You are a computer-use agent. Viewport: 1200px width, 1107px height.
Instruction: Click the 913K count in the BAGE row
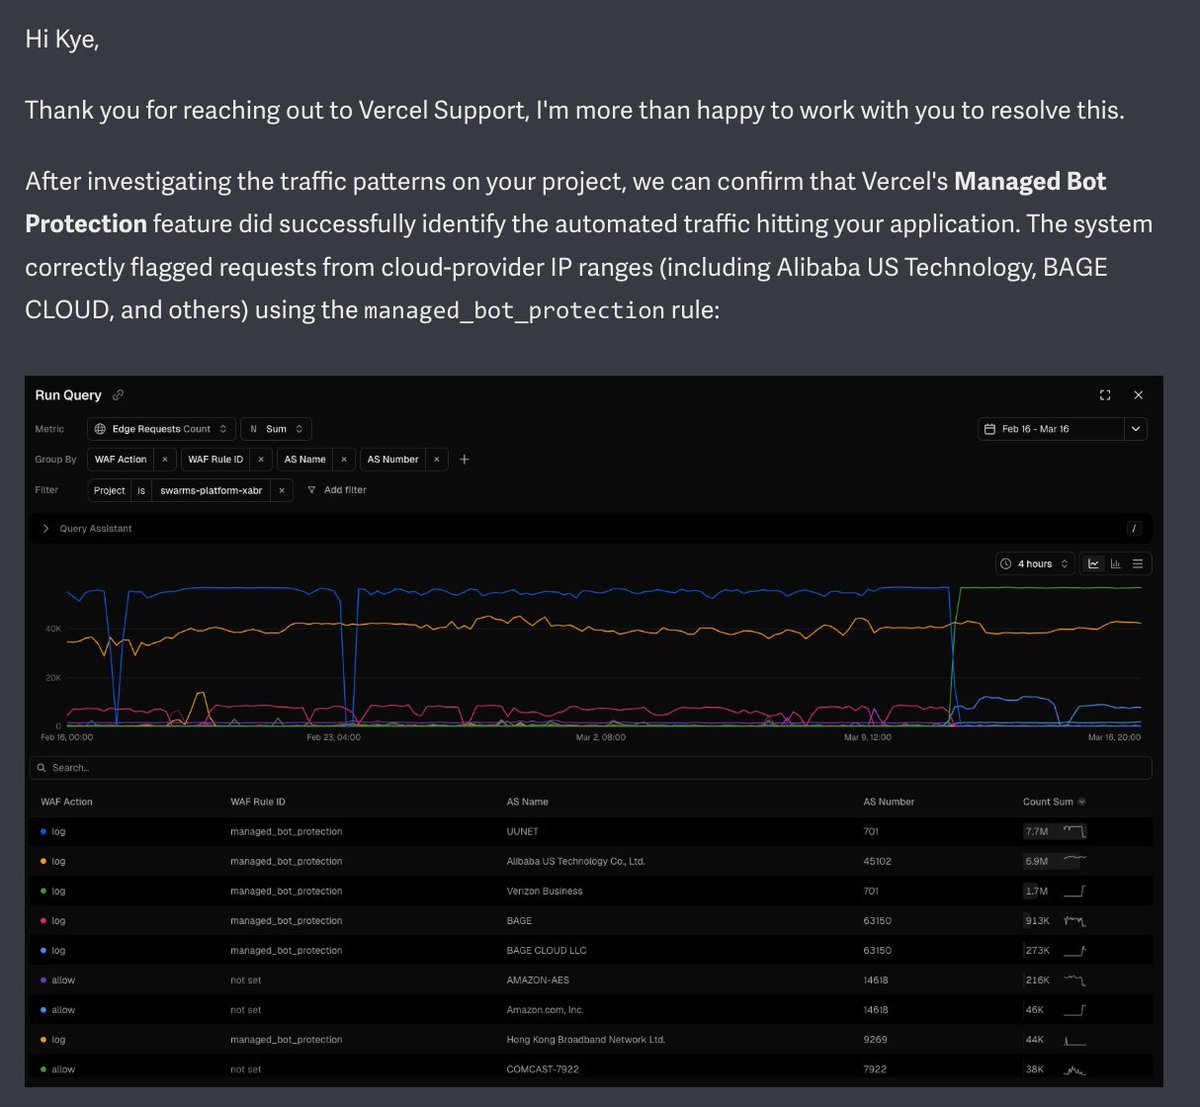[x=1037, y=921]
